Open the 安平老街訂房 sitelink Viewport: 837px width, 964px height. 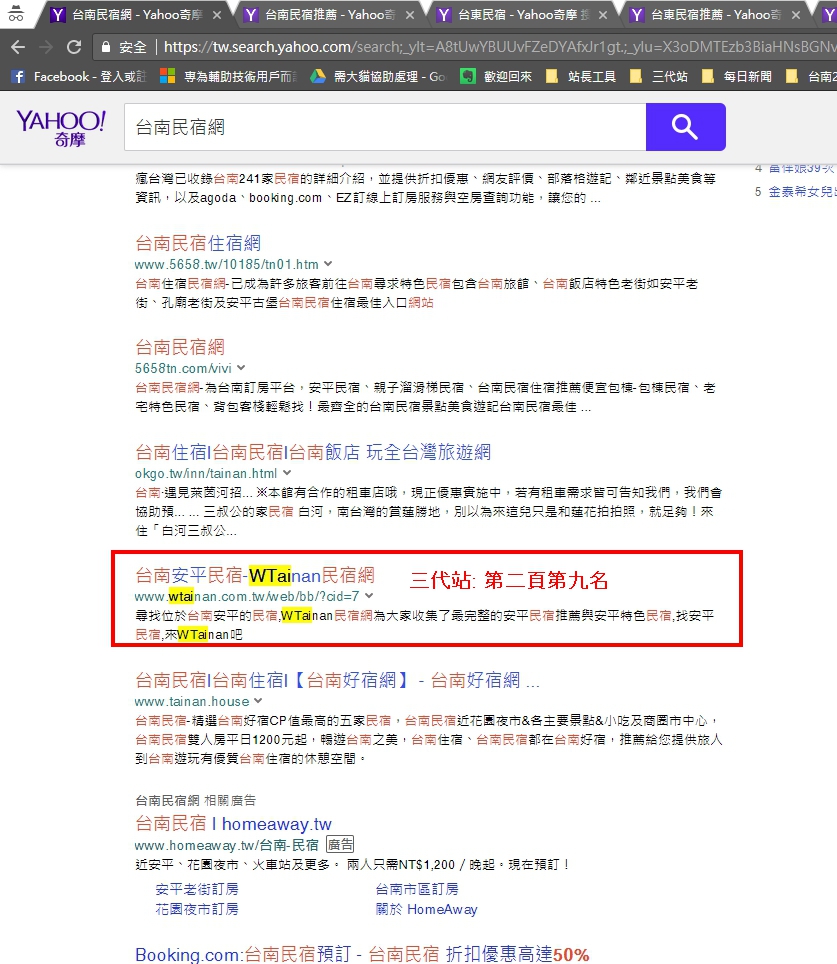pyautogui.click(x=197, y=889)
